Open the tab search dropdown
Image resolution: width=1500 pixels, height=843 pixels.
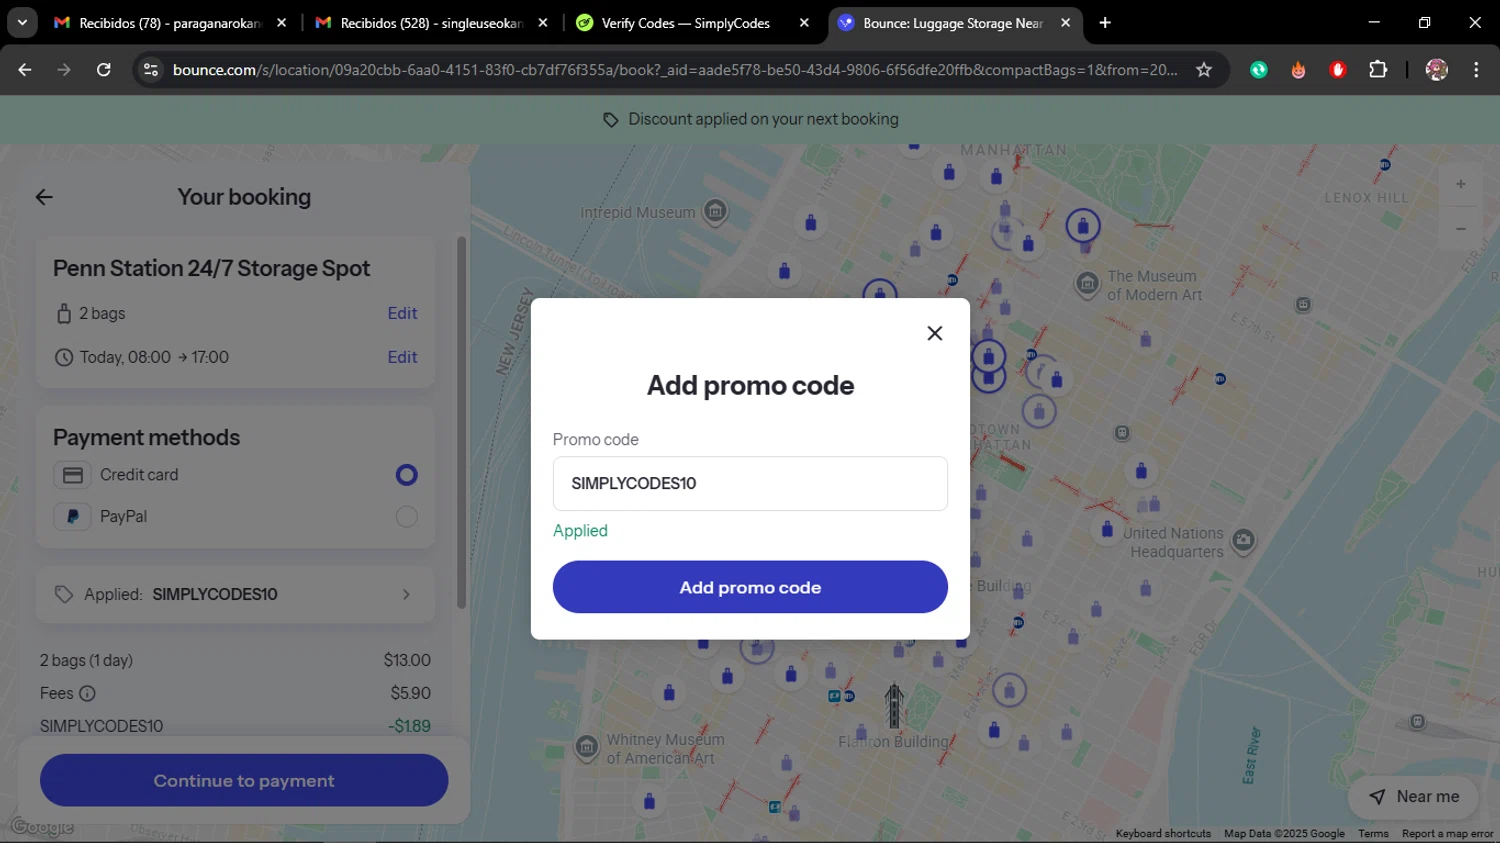[x=22, y=23]
